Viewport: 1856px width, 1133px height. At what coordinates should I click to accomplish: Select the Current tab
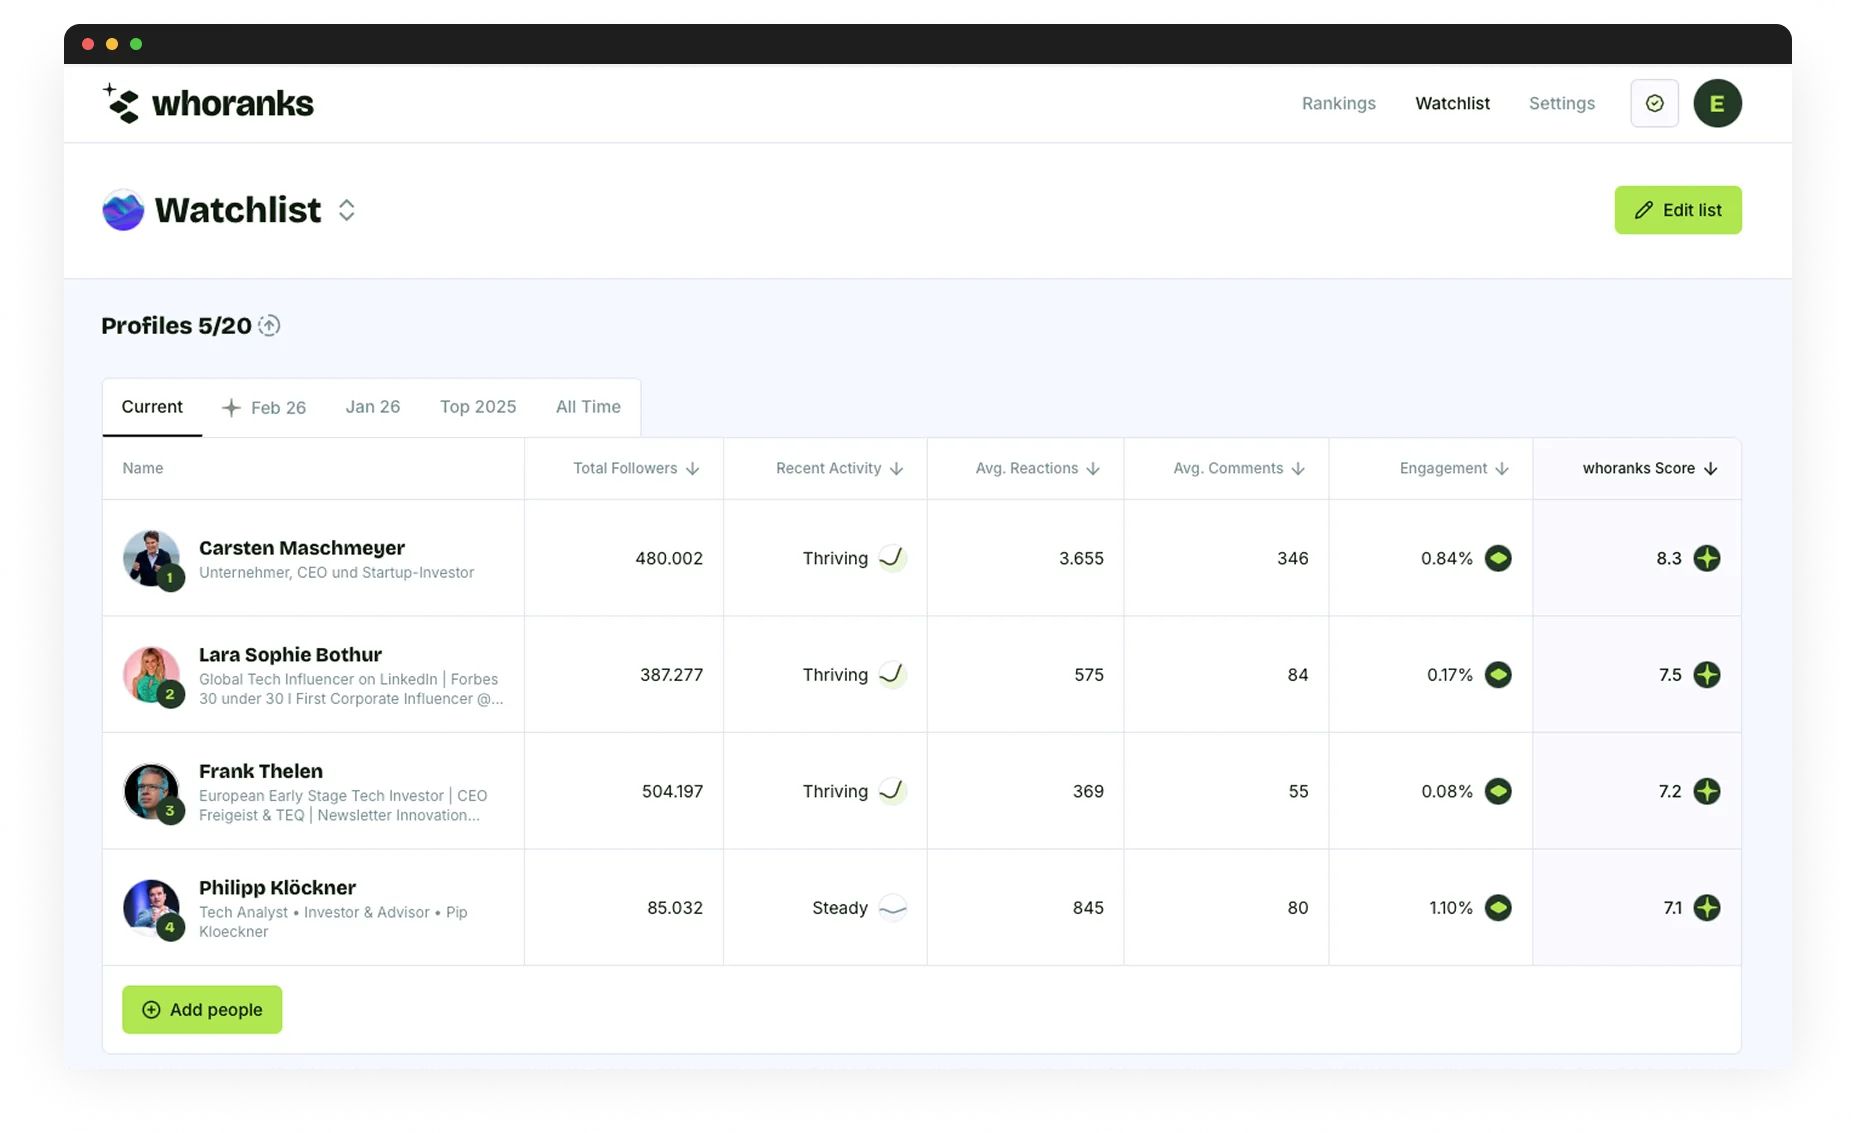click(152, 407)
